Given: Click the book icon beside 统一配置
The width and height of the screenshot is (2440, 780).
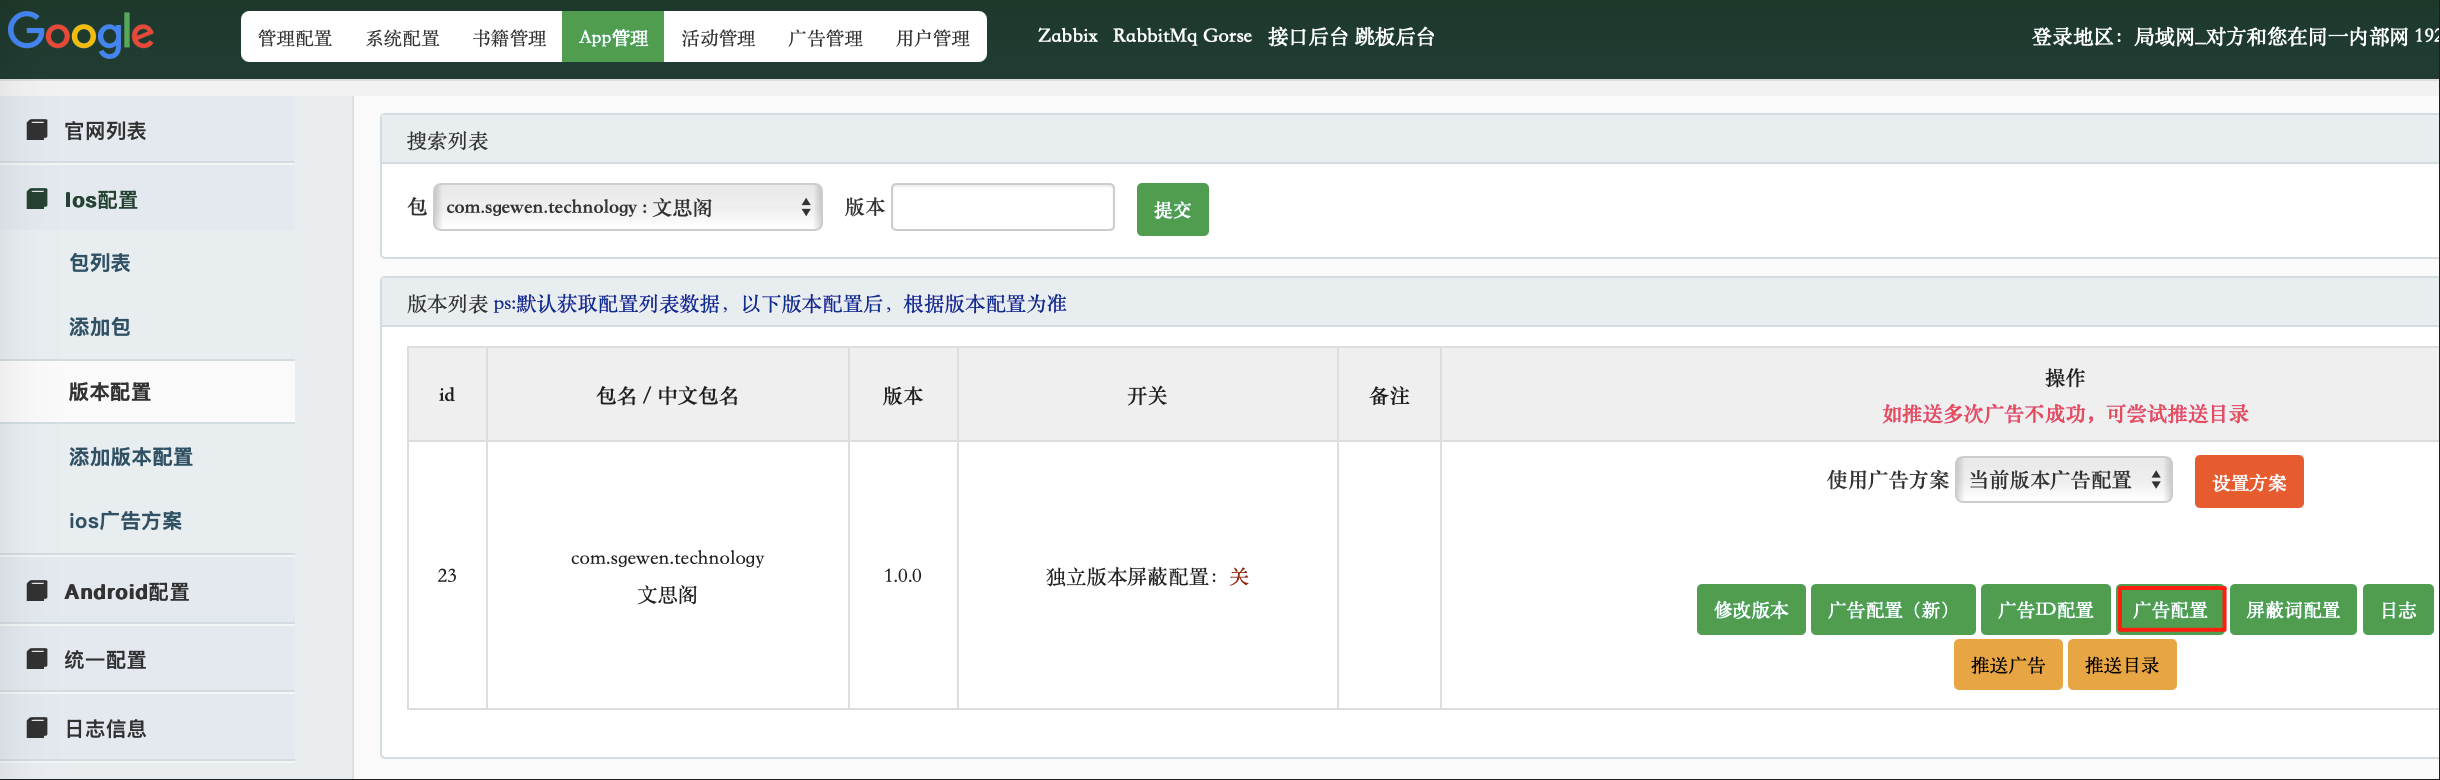Looking at the screenshot, I should click(37, 659).
